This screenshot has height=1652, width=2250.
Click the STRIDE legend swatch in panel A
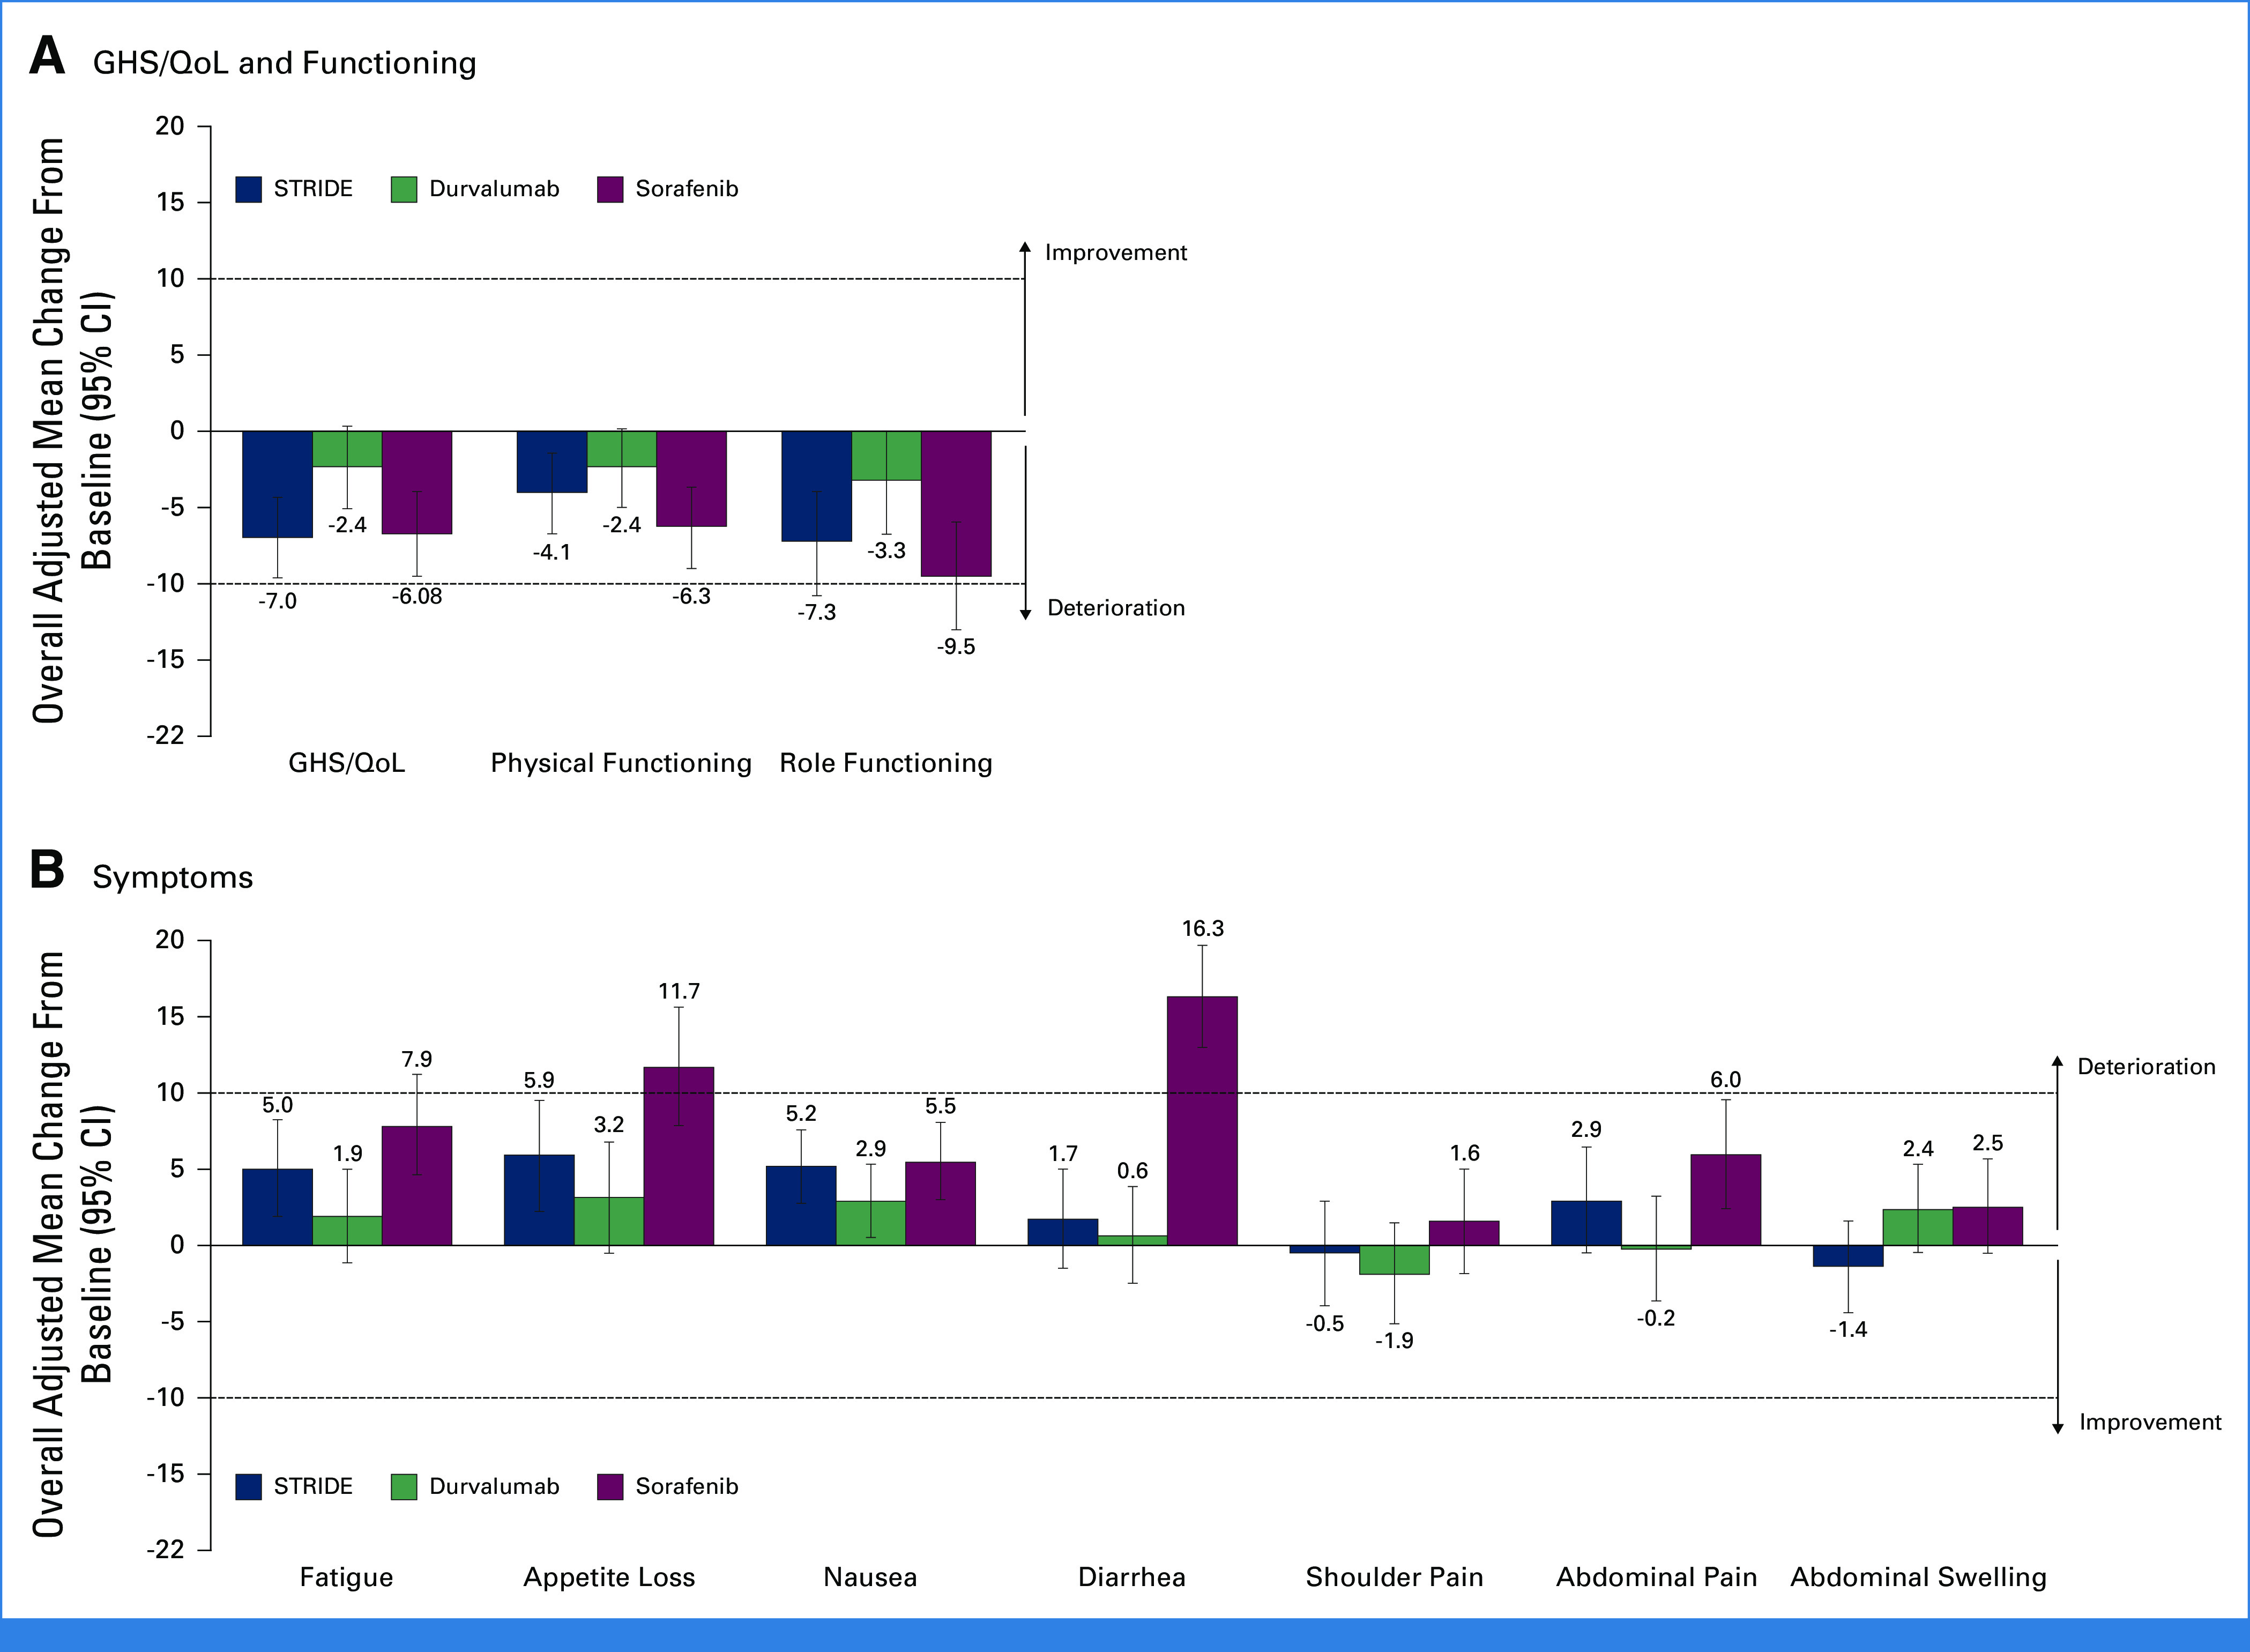click(248, 189)
